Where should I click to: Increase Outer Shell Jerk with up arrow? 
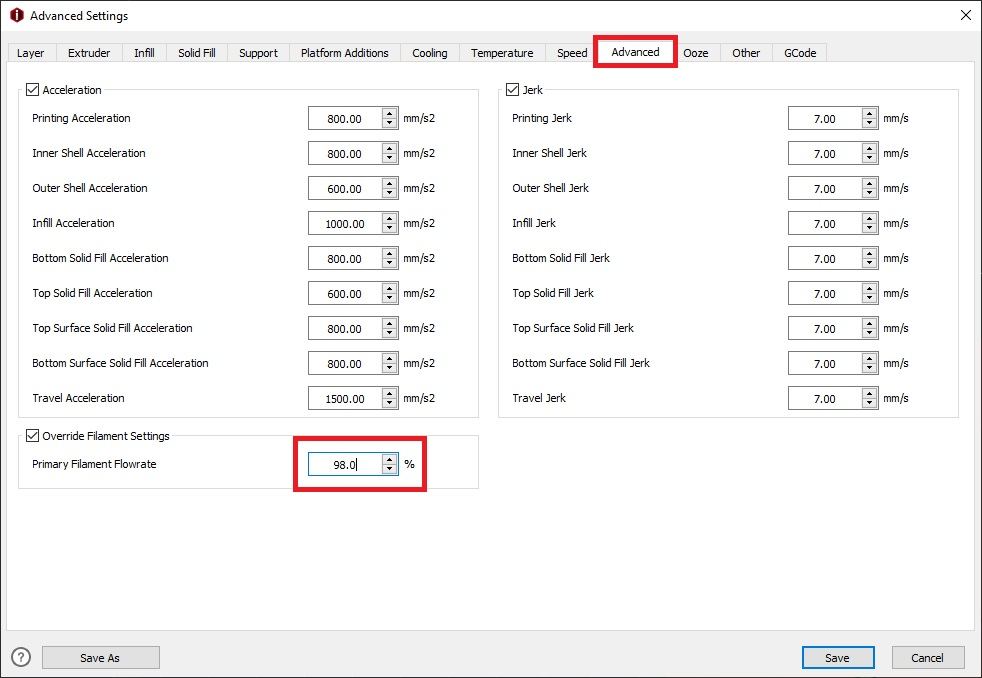869,184
